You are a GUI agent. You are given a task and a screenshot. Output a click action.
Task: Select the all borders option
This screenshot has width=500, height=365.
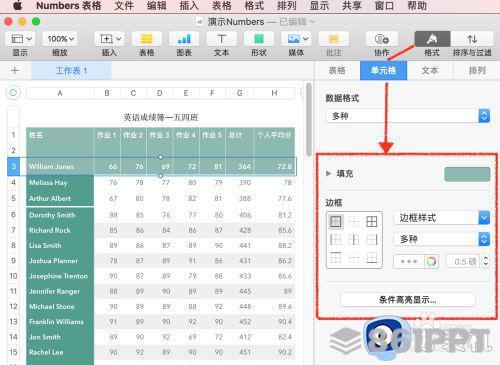click(371, 221)
